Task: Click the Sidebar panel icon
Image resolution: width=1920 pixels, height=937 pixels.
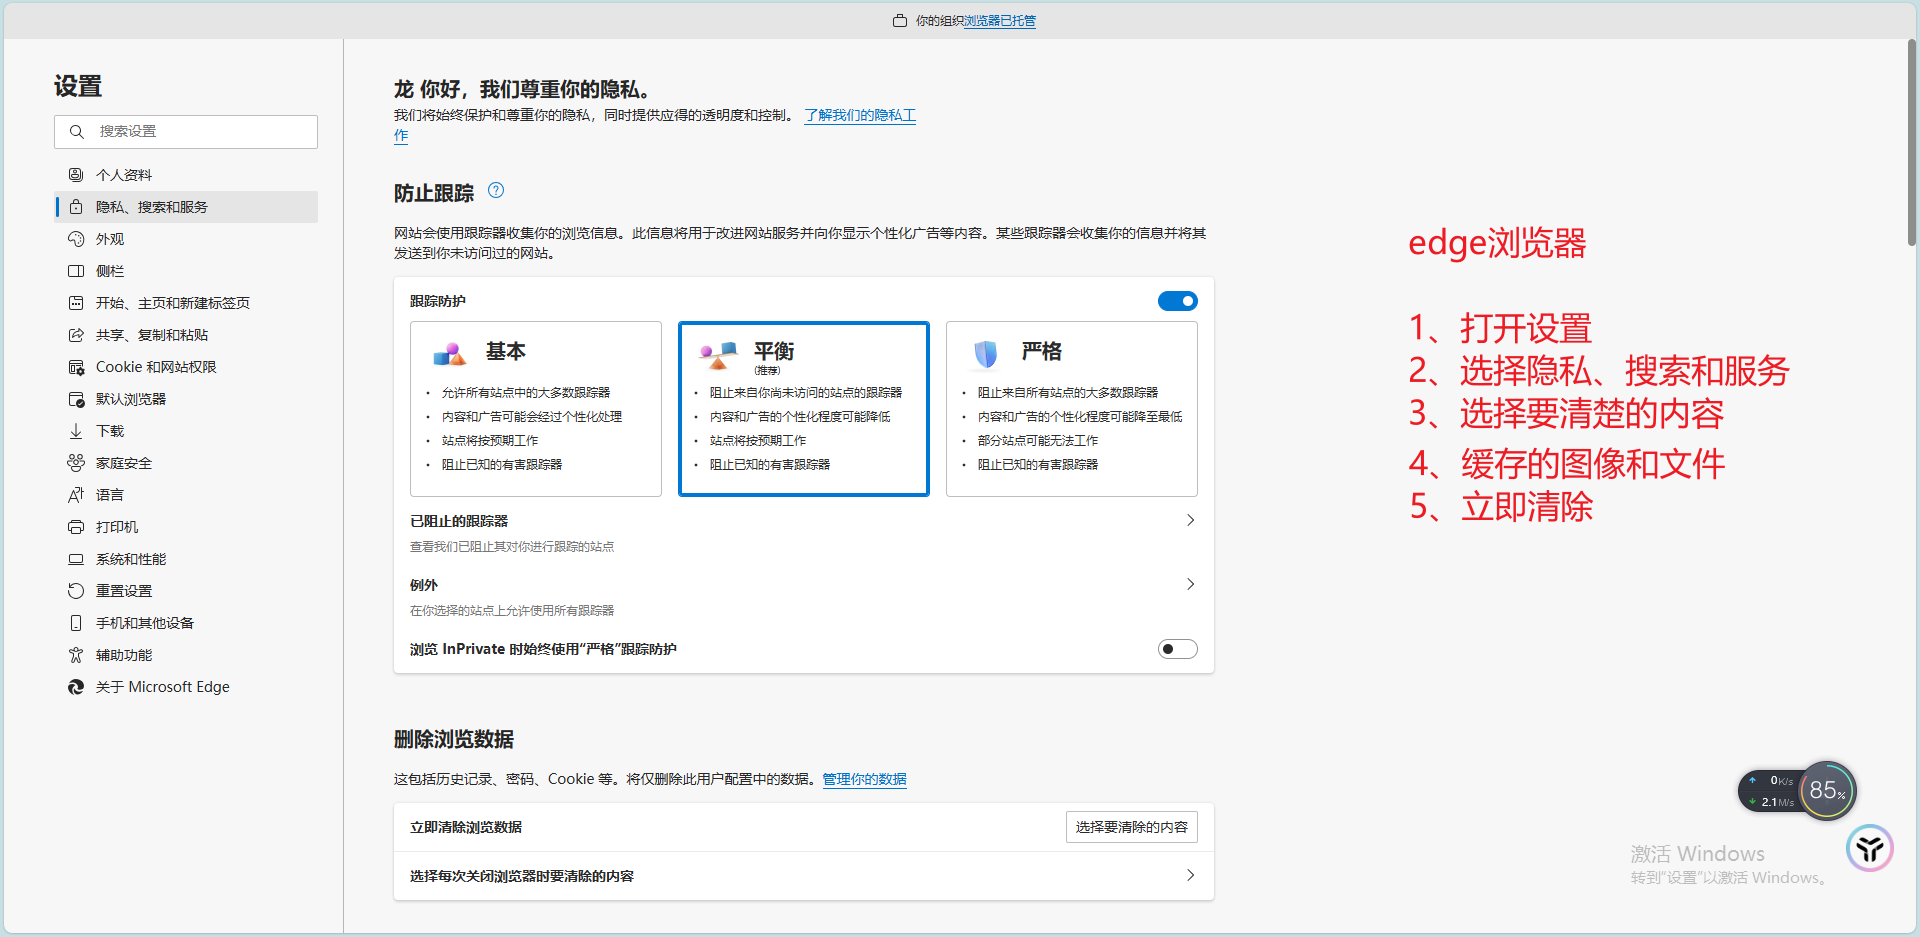Action: pyautogui.click(x=76, y=271)
